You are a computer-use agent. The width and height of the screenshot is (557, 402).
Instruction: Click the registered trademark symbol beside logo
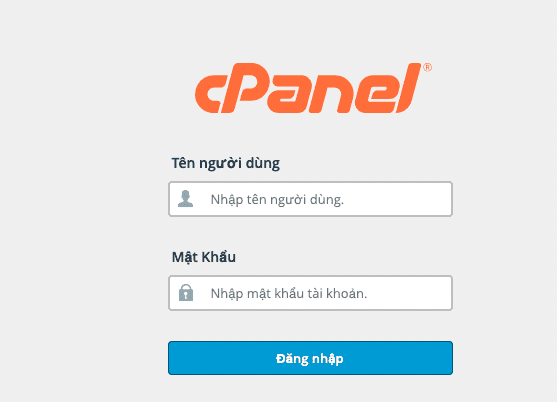click(x=427, y=67)
